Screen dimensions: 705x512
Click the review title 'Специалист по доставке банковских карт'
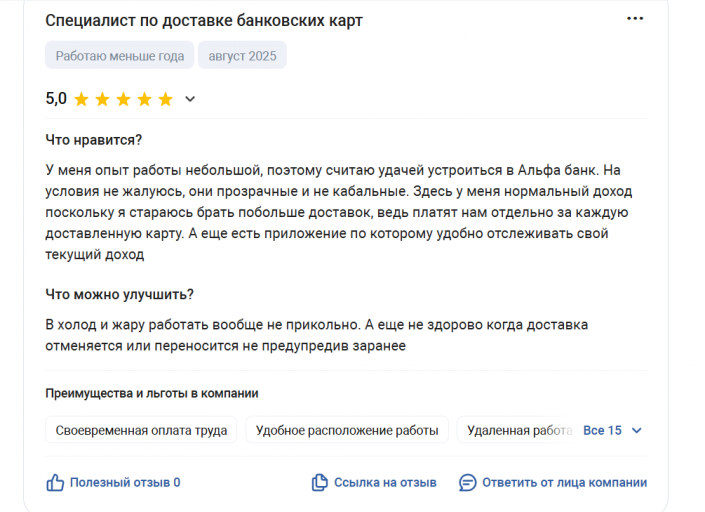coord(204,20)
